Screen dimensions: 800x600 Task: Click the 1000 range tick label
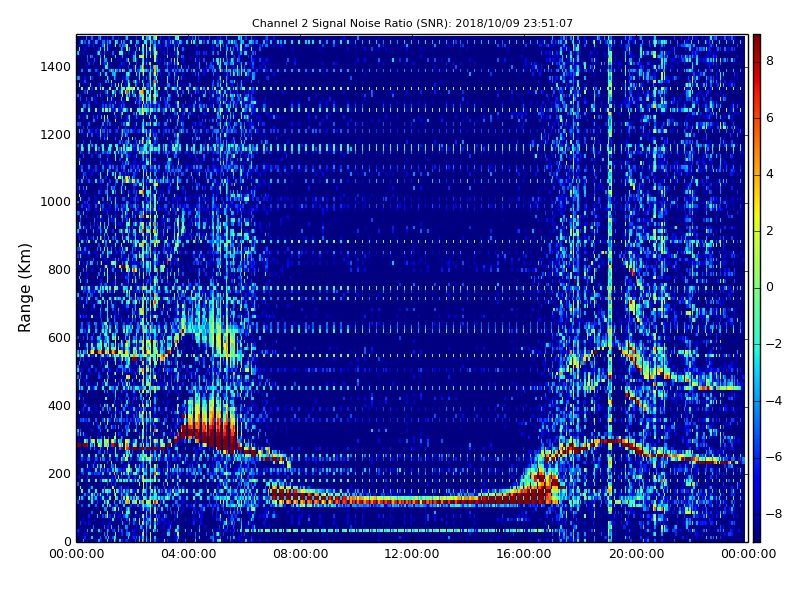point(56,202)
